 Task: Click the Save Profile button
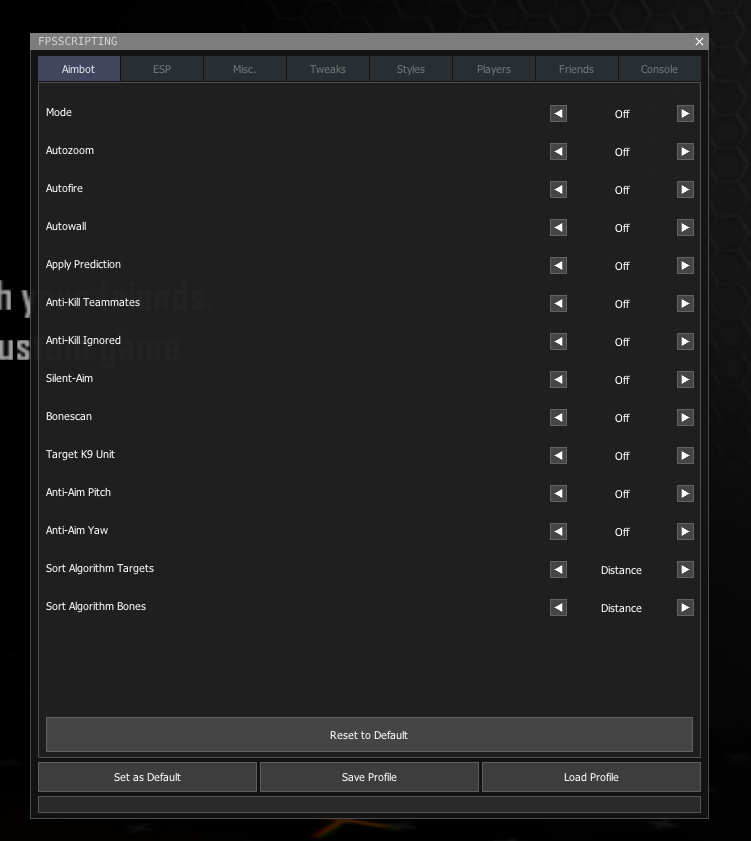[x=369, y=777]
